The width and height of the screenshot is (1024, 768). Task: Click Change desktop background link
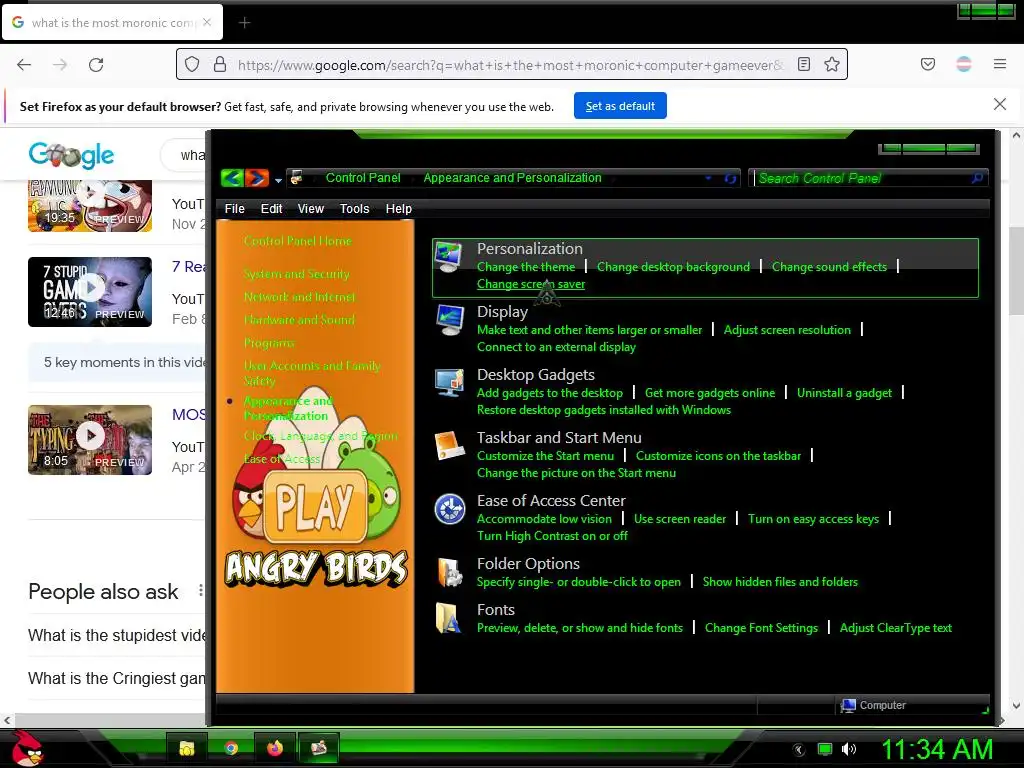(673, 266)
